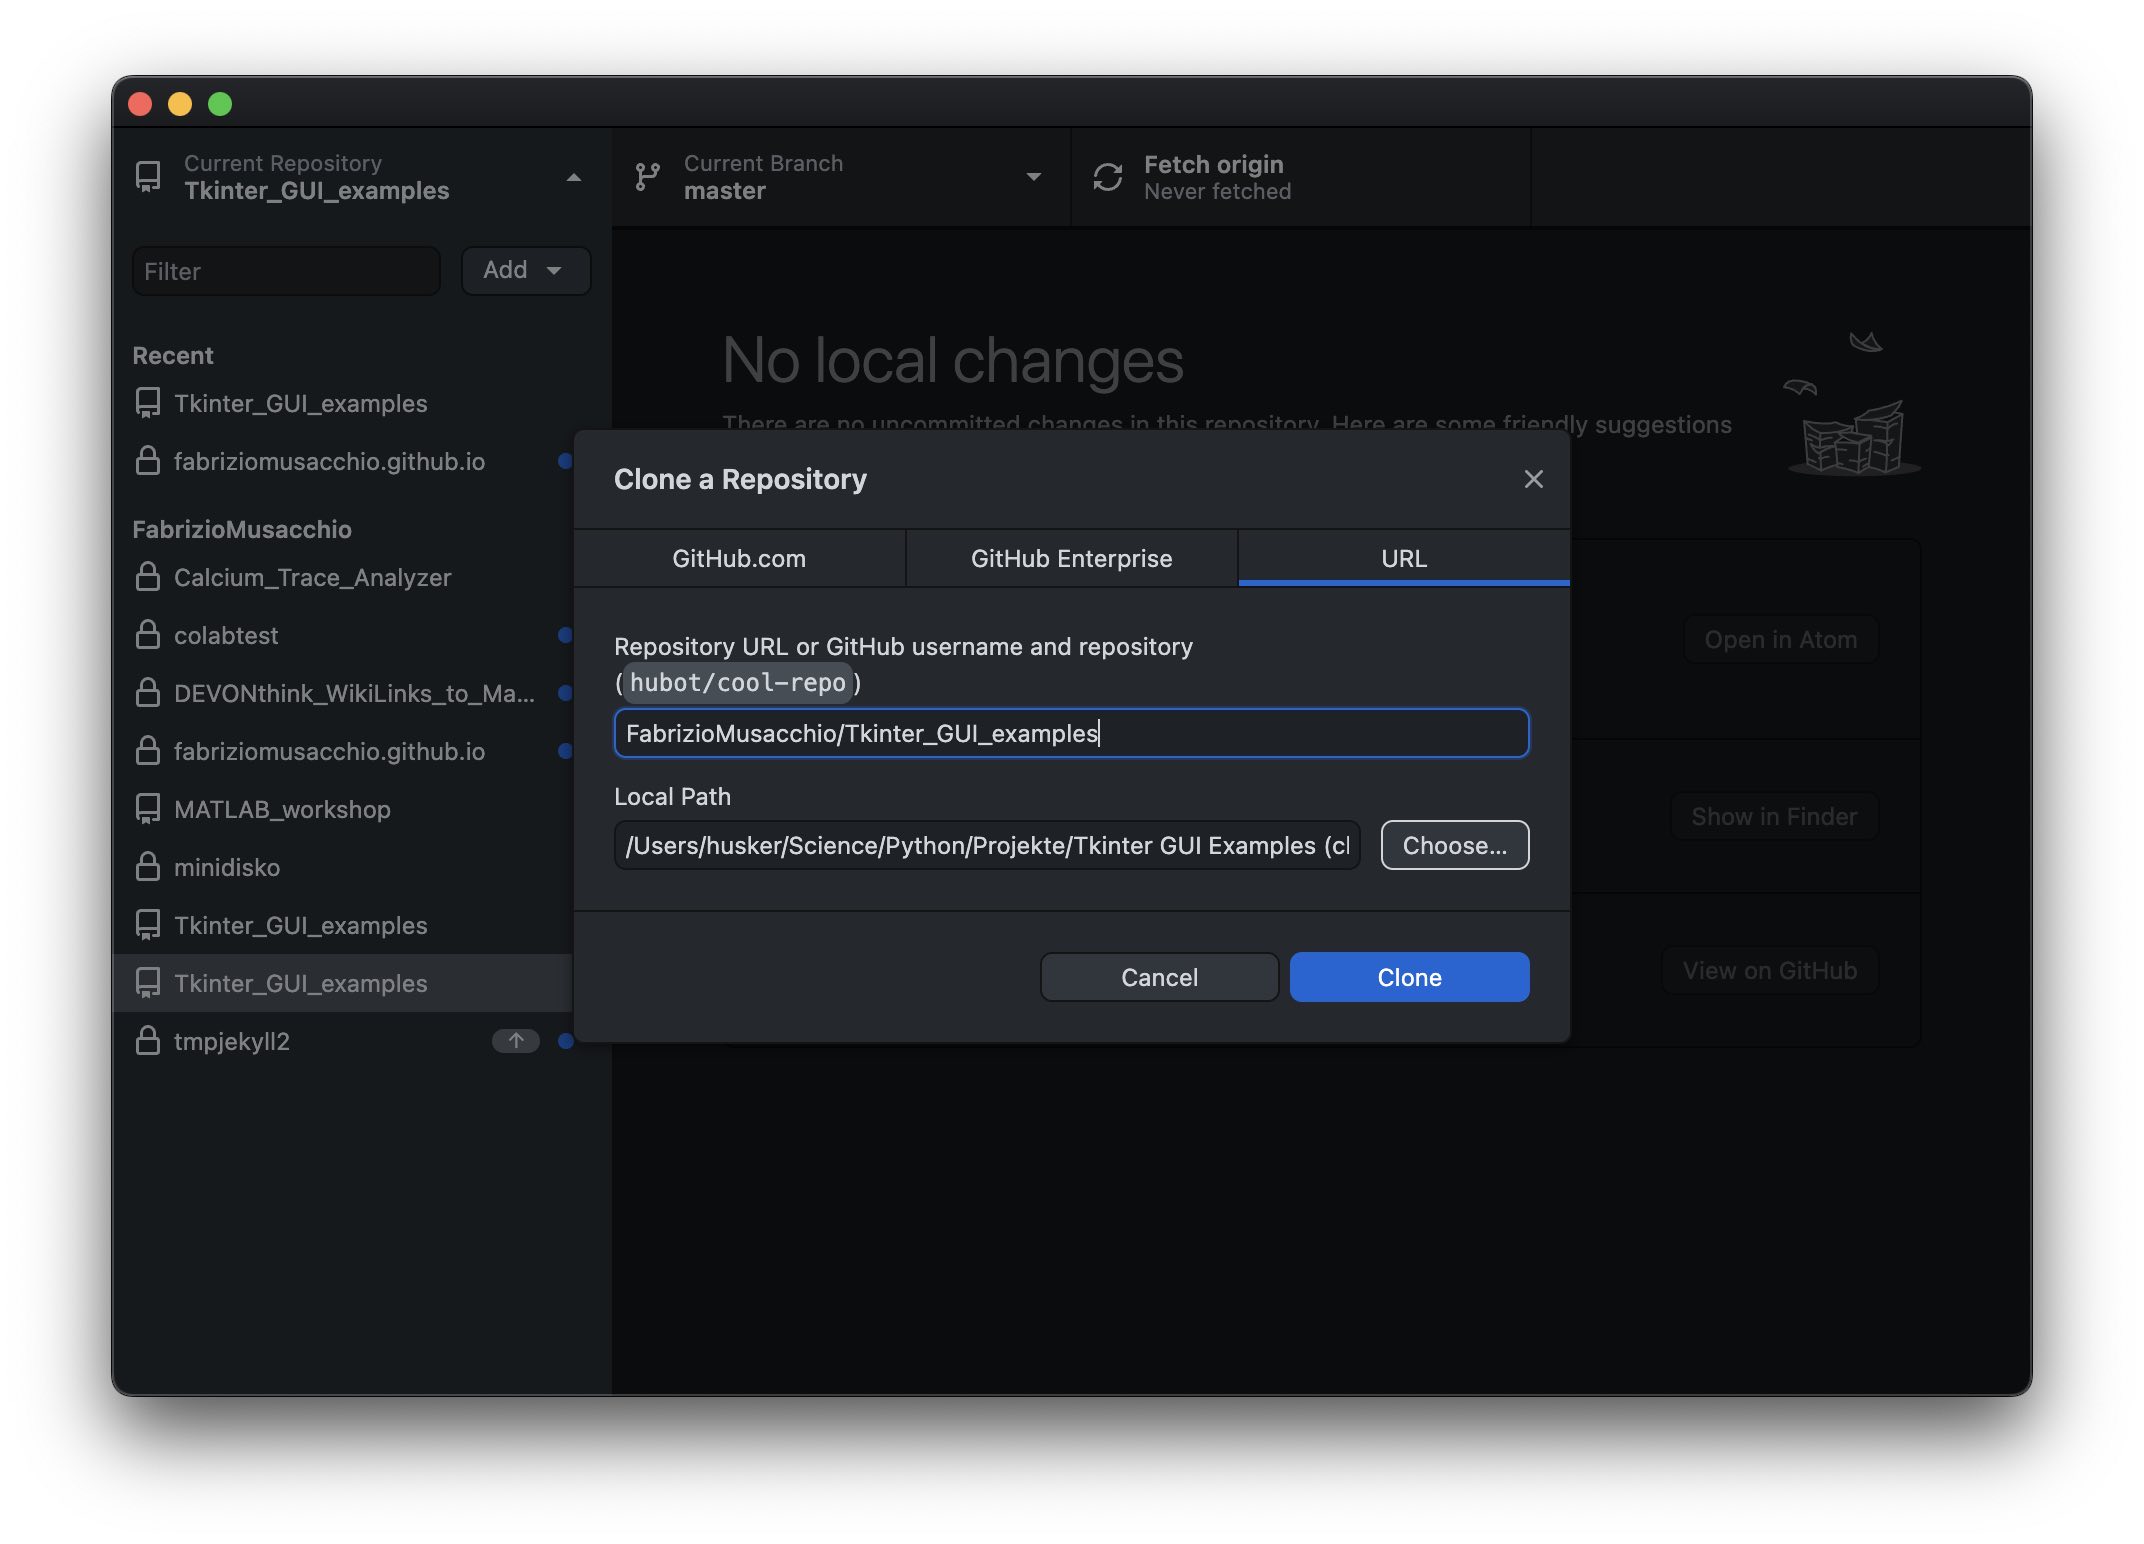Click the lock icon beside minidisko

click(x=148, y=867)
